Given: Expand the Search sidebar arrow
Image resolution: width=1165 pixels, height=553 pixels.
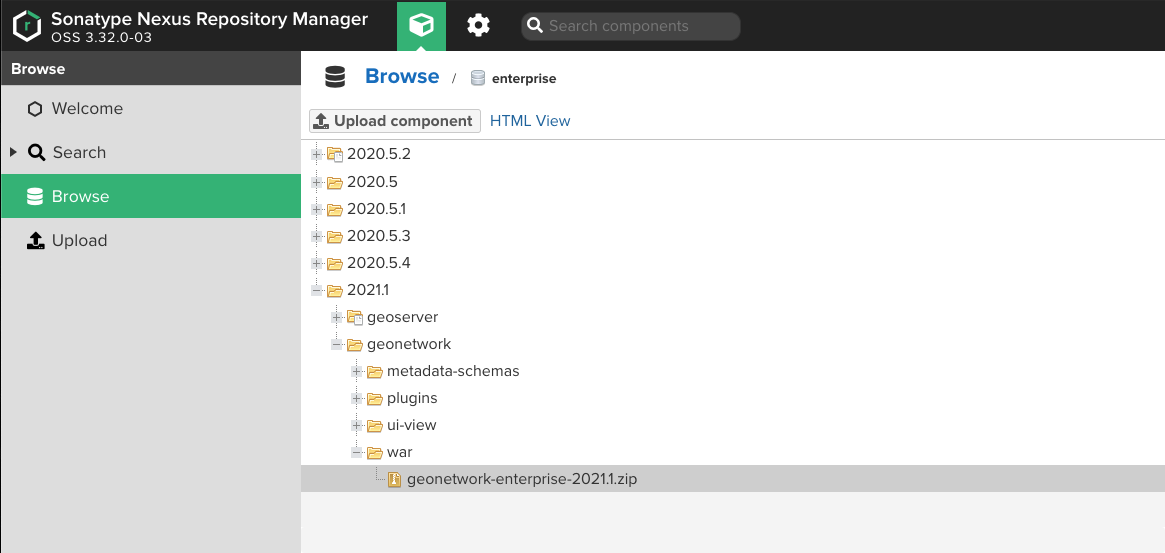Looking at the screenshot, I should [13, 152].
